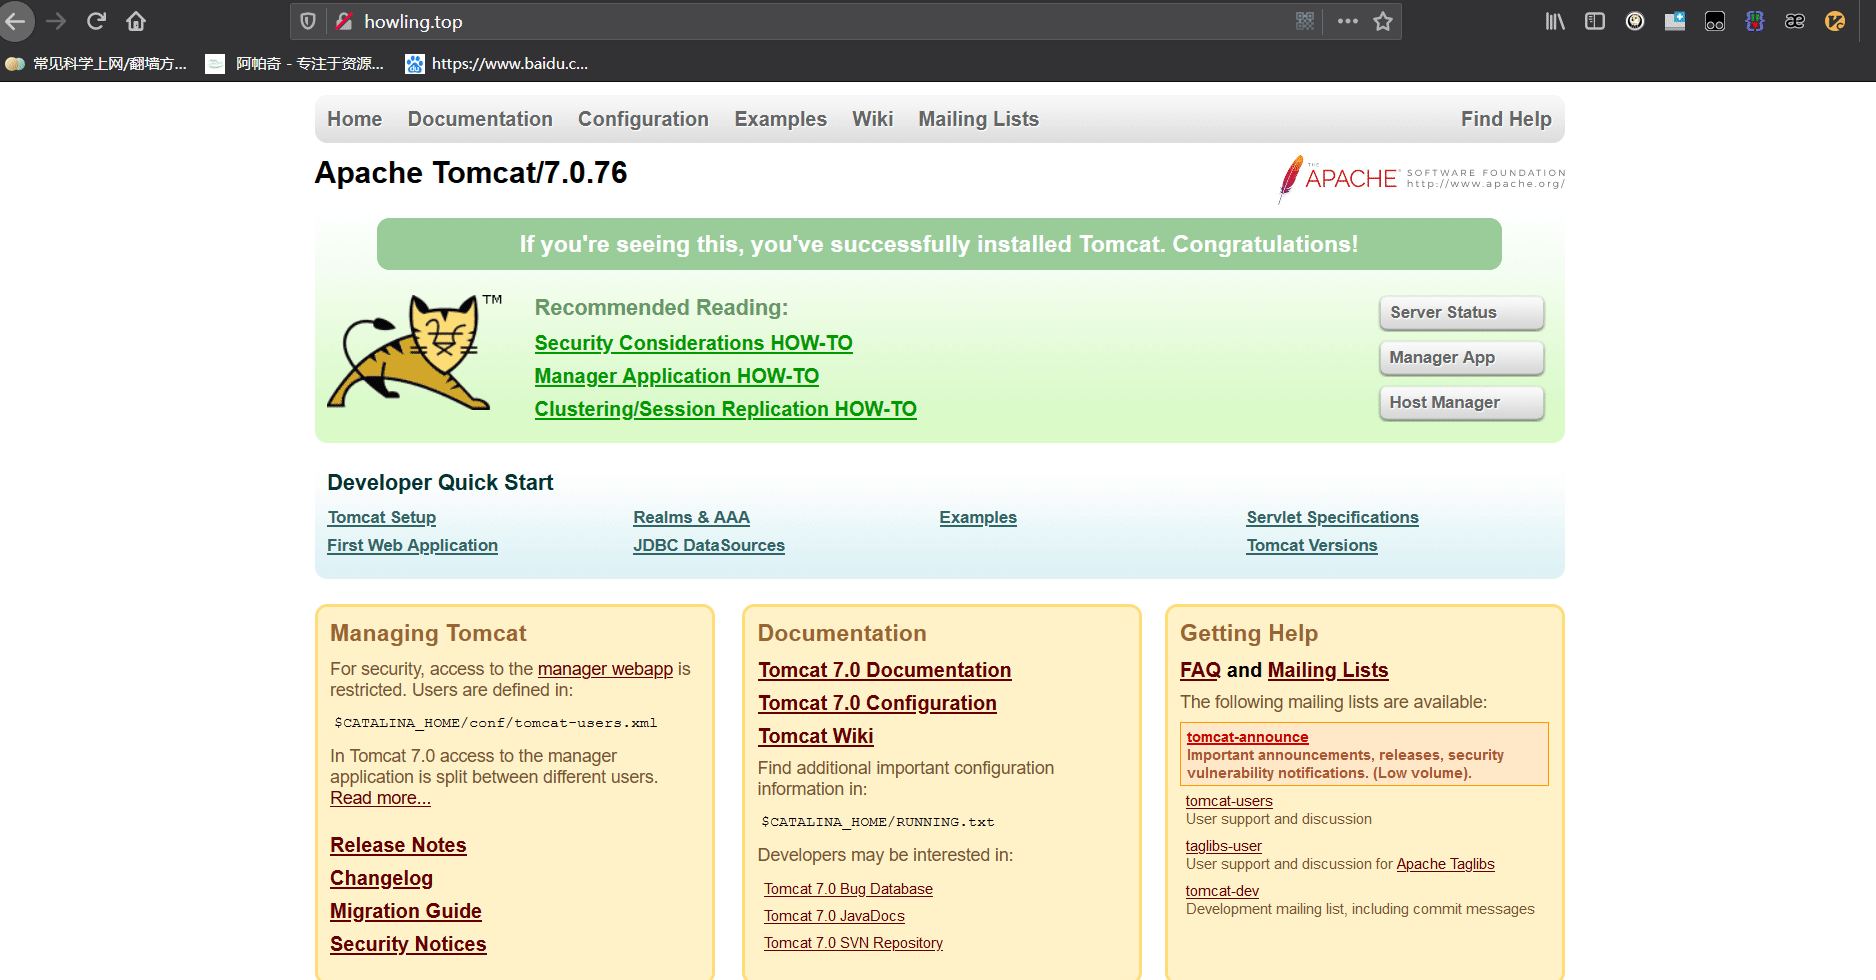This screenshot has height=980, width=1876.
Task: Click the Tomcat cat mascot image
Action: pos(414,352)
